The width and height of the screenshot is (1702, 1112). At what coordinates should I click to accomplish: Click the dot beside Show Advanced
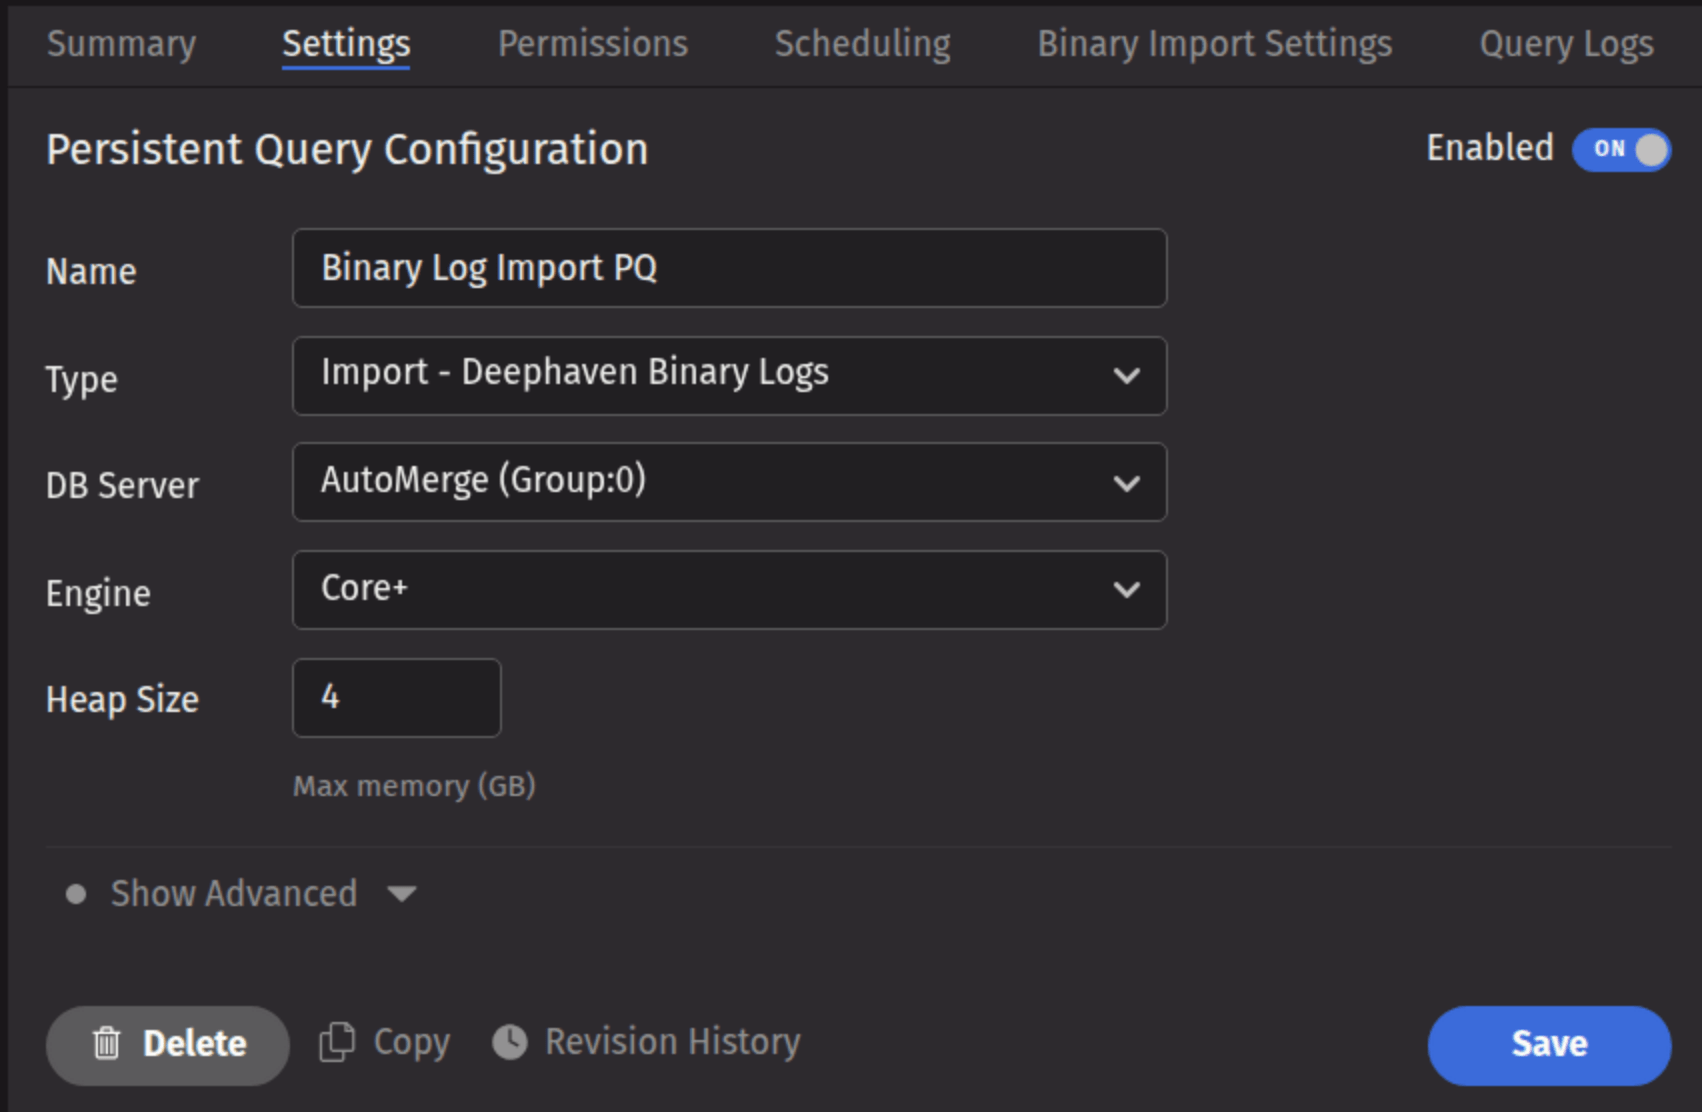click(x=76, y=893)
